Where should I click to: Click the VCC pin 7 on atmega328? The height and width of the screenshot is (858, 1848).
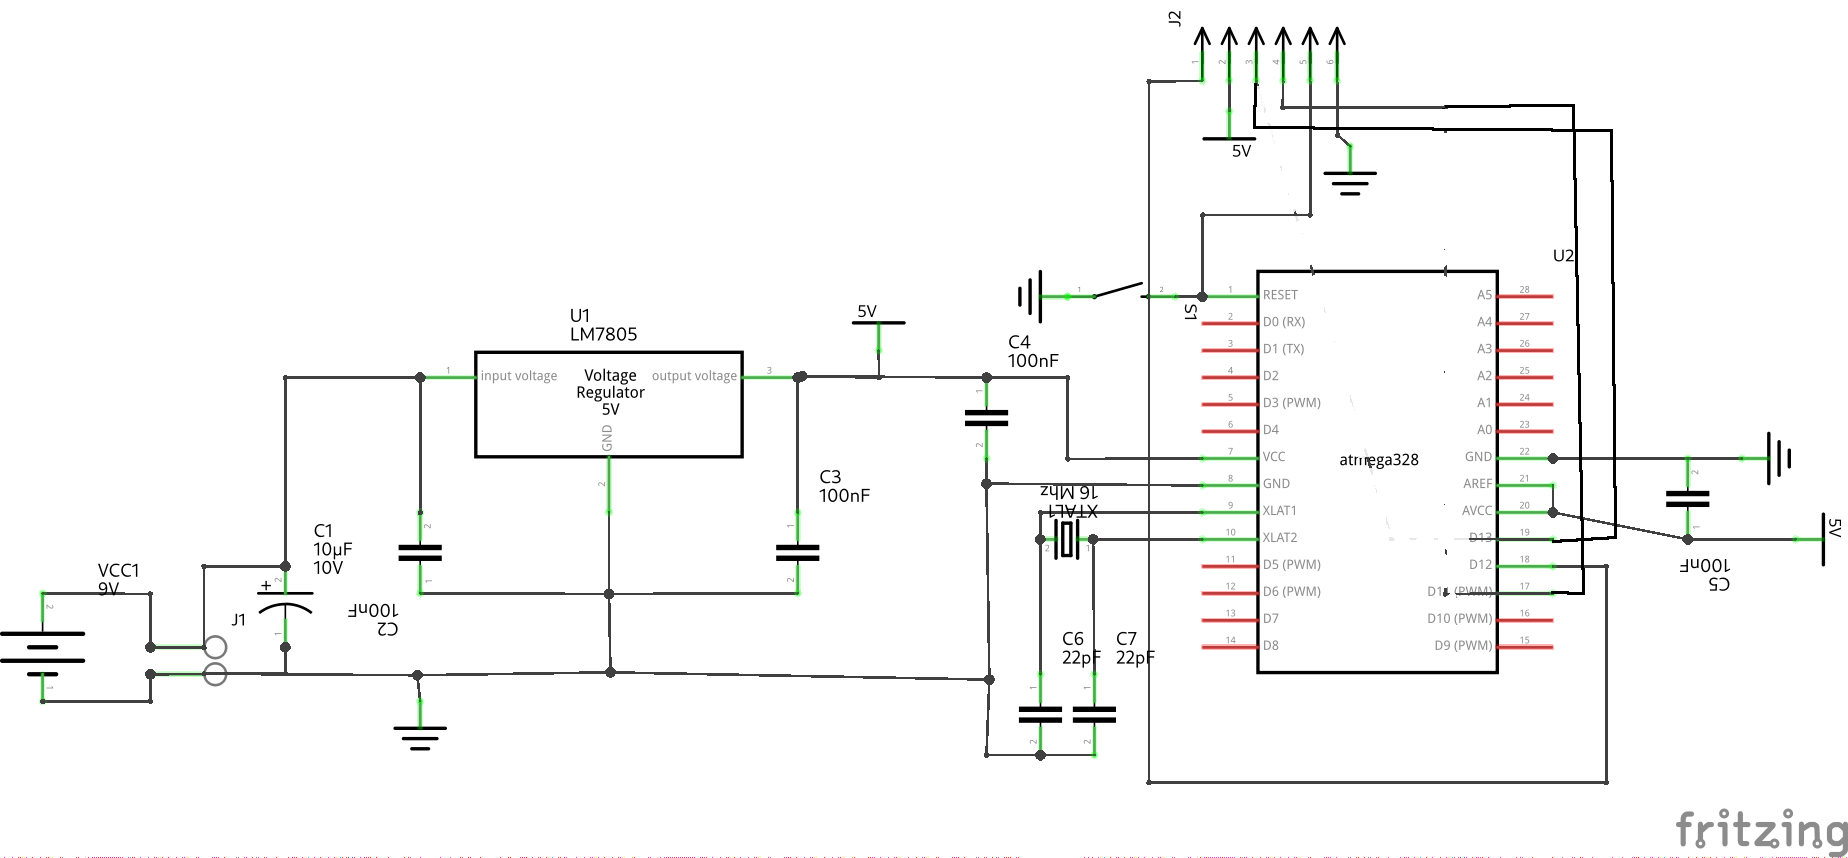pos(1230,458)
